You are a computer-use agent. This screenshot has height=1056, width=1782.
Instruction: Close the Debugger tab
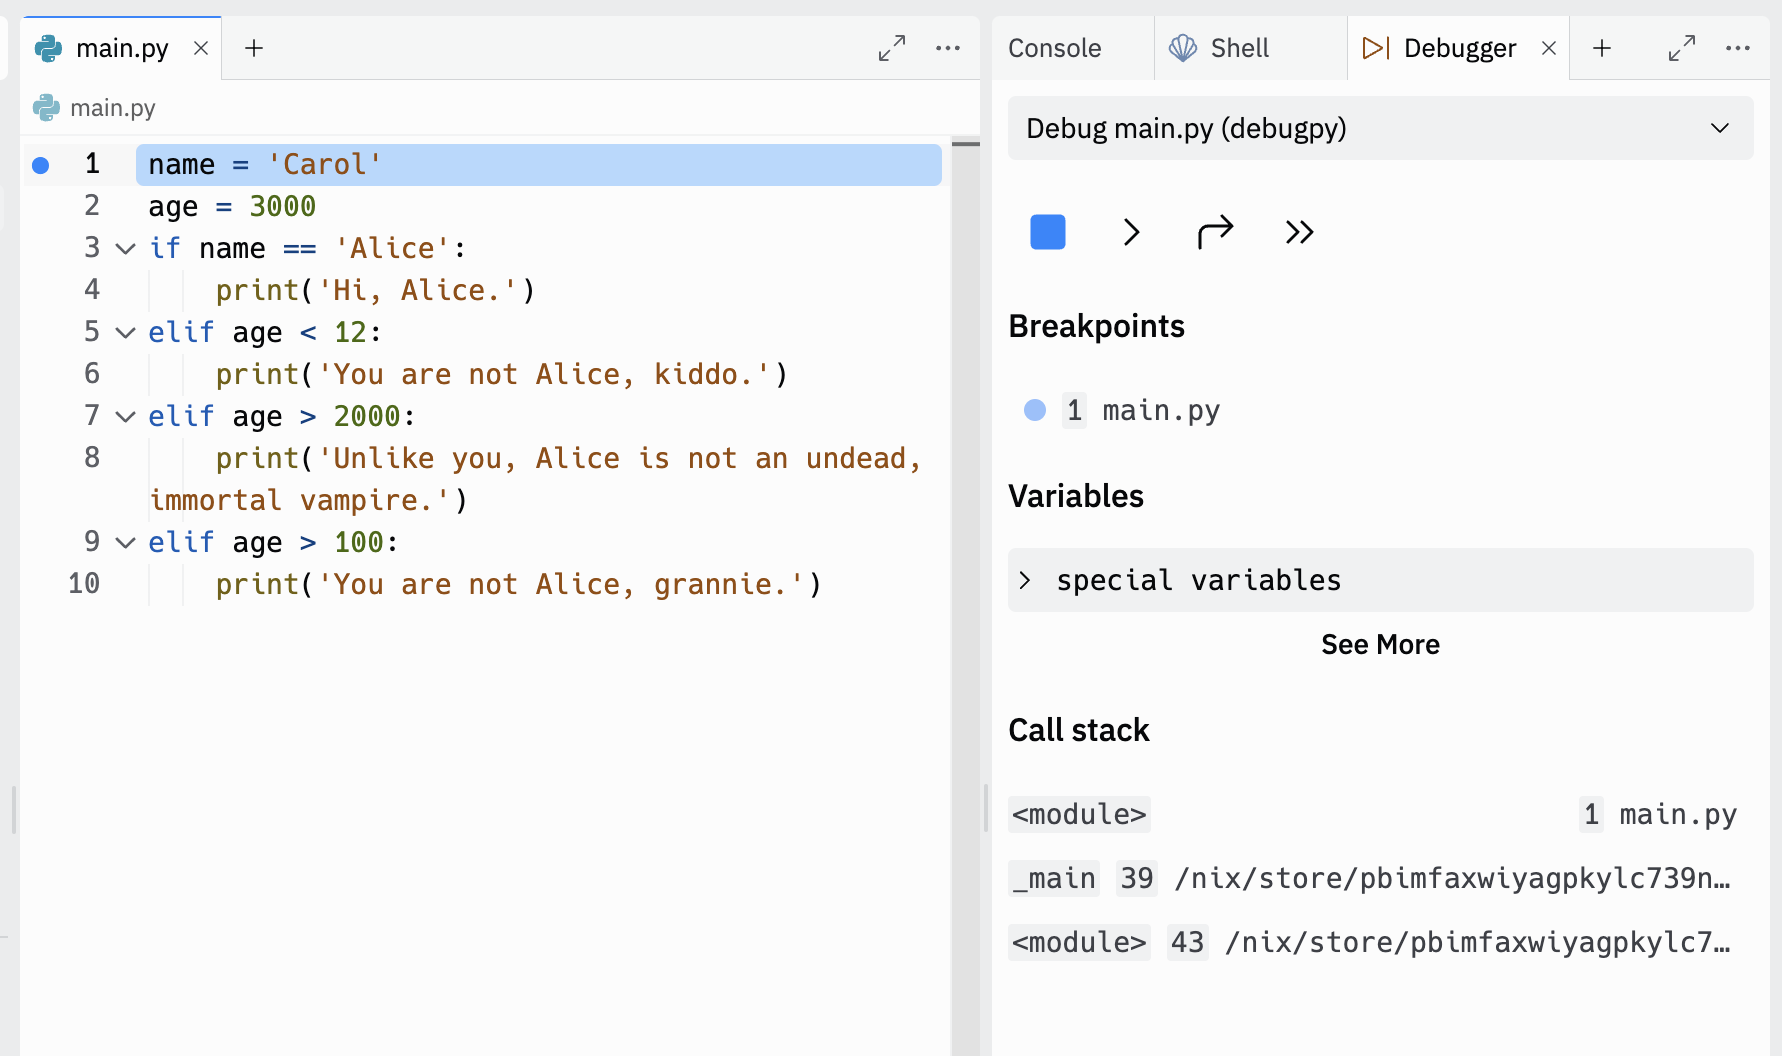point(1549,48)
